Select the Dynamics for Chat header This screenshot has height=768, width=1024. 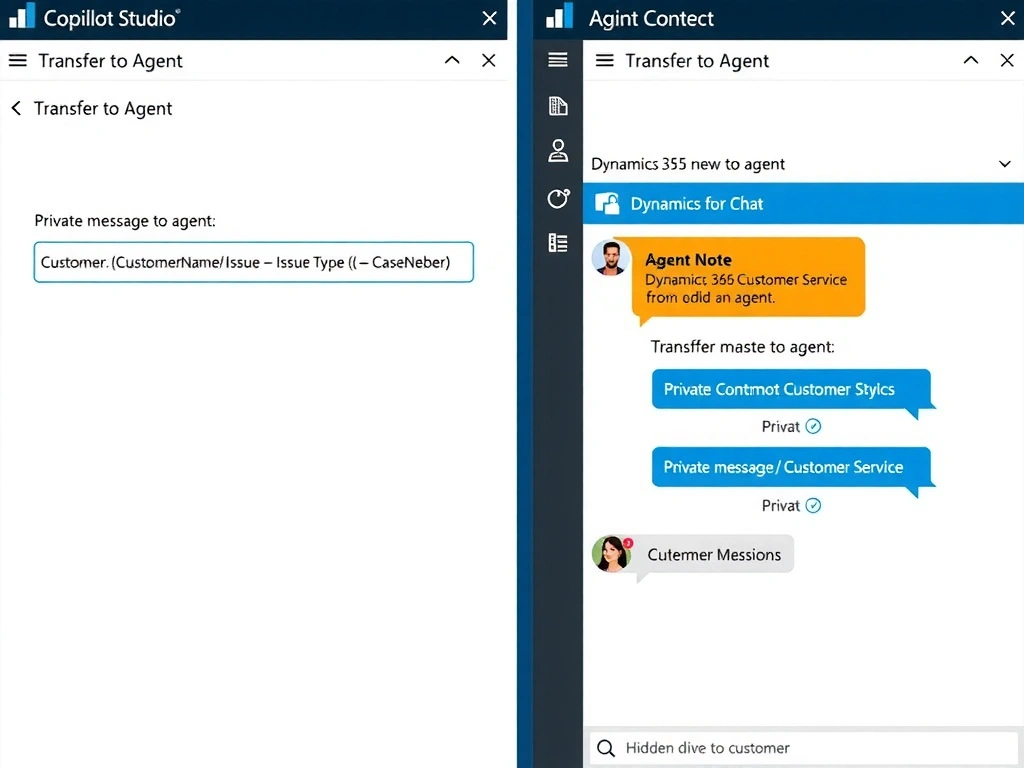(803, 204)
